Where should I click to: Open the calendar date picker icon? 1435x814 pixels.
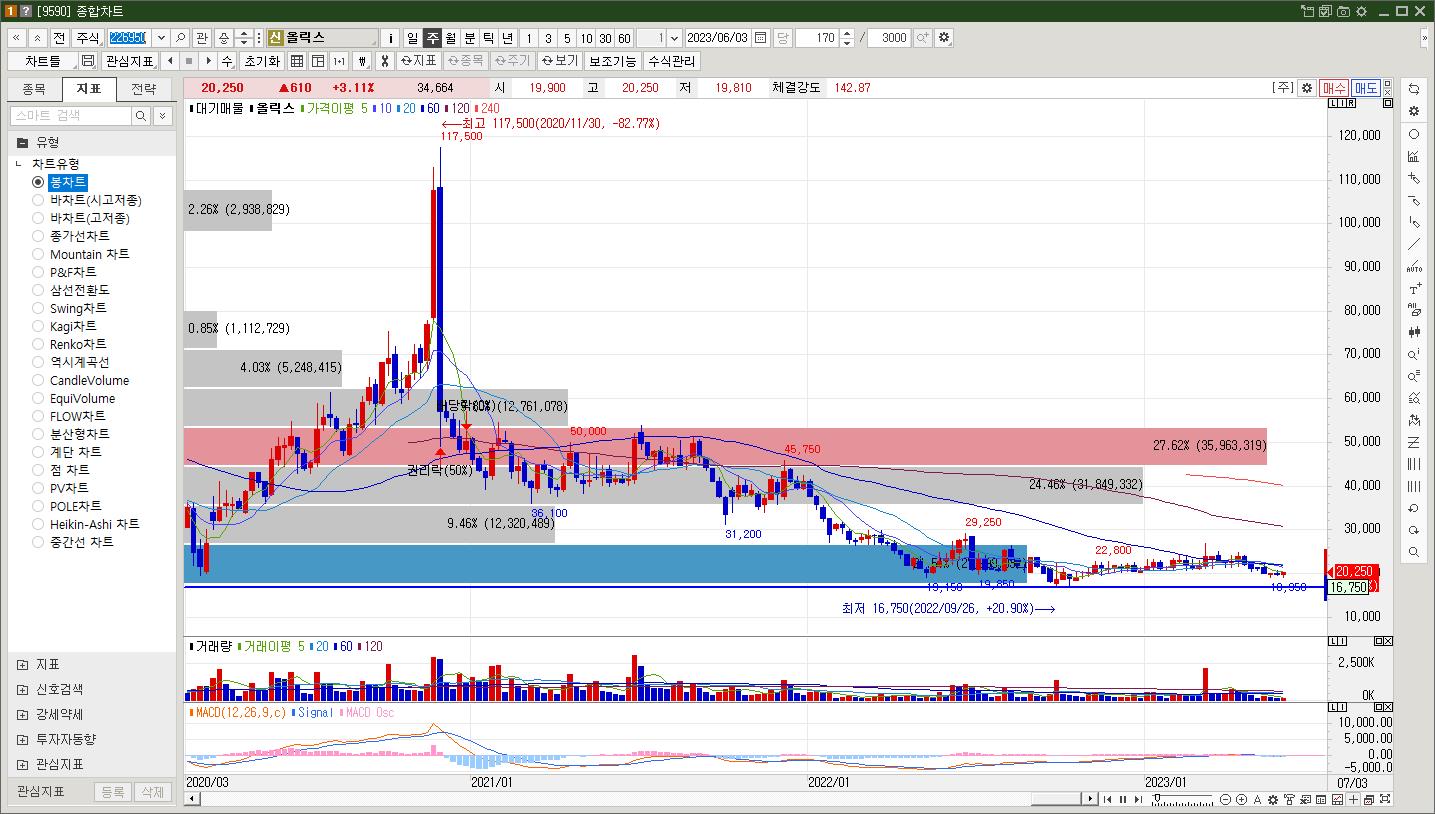(761, 38)
